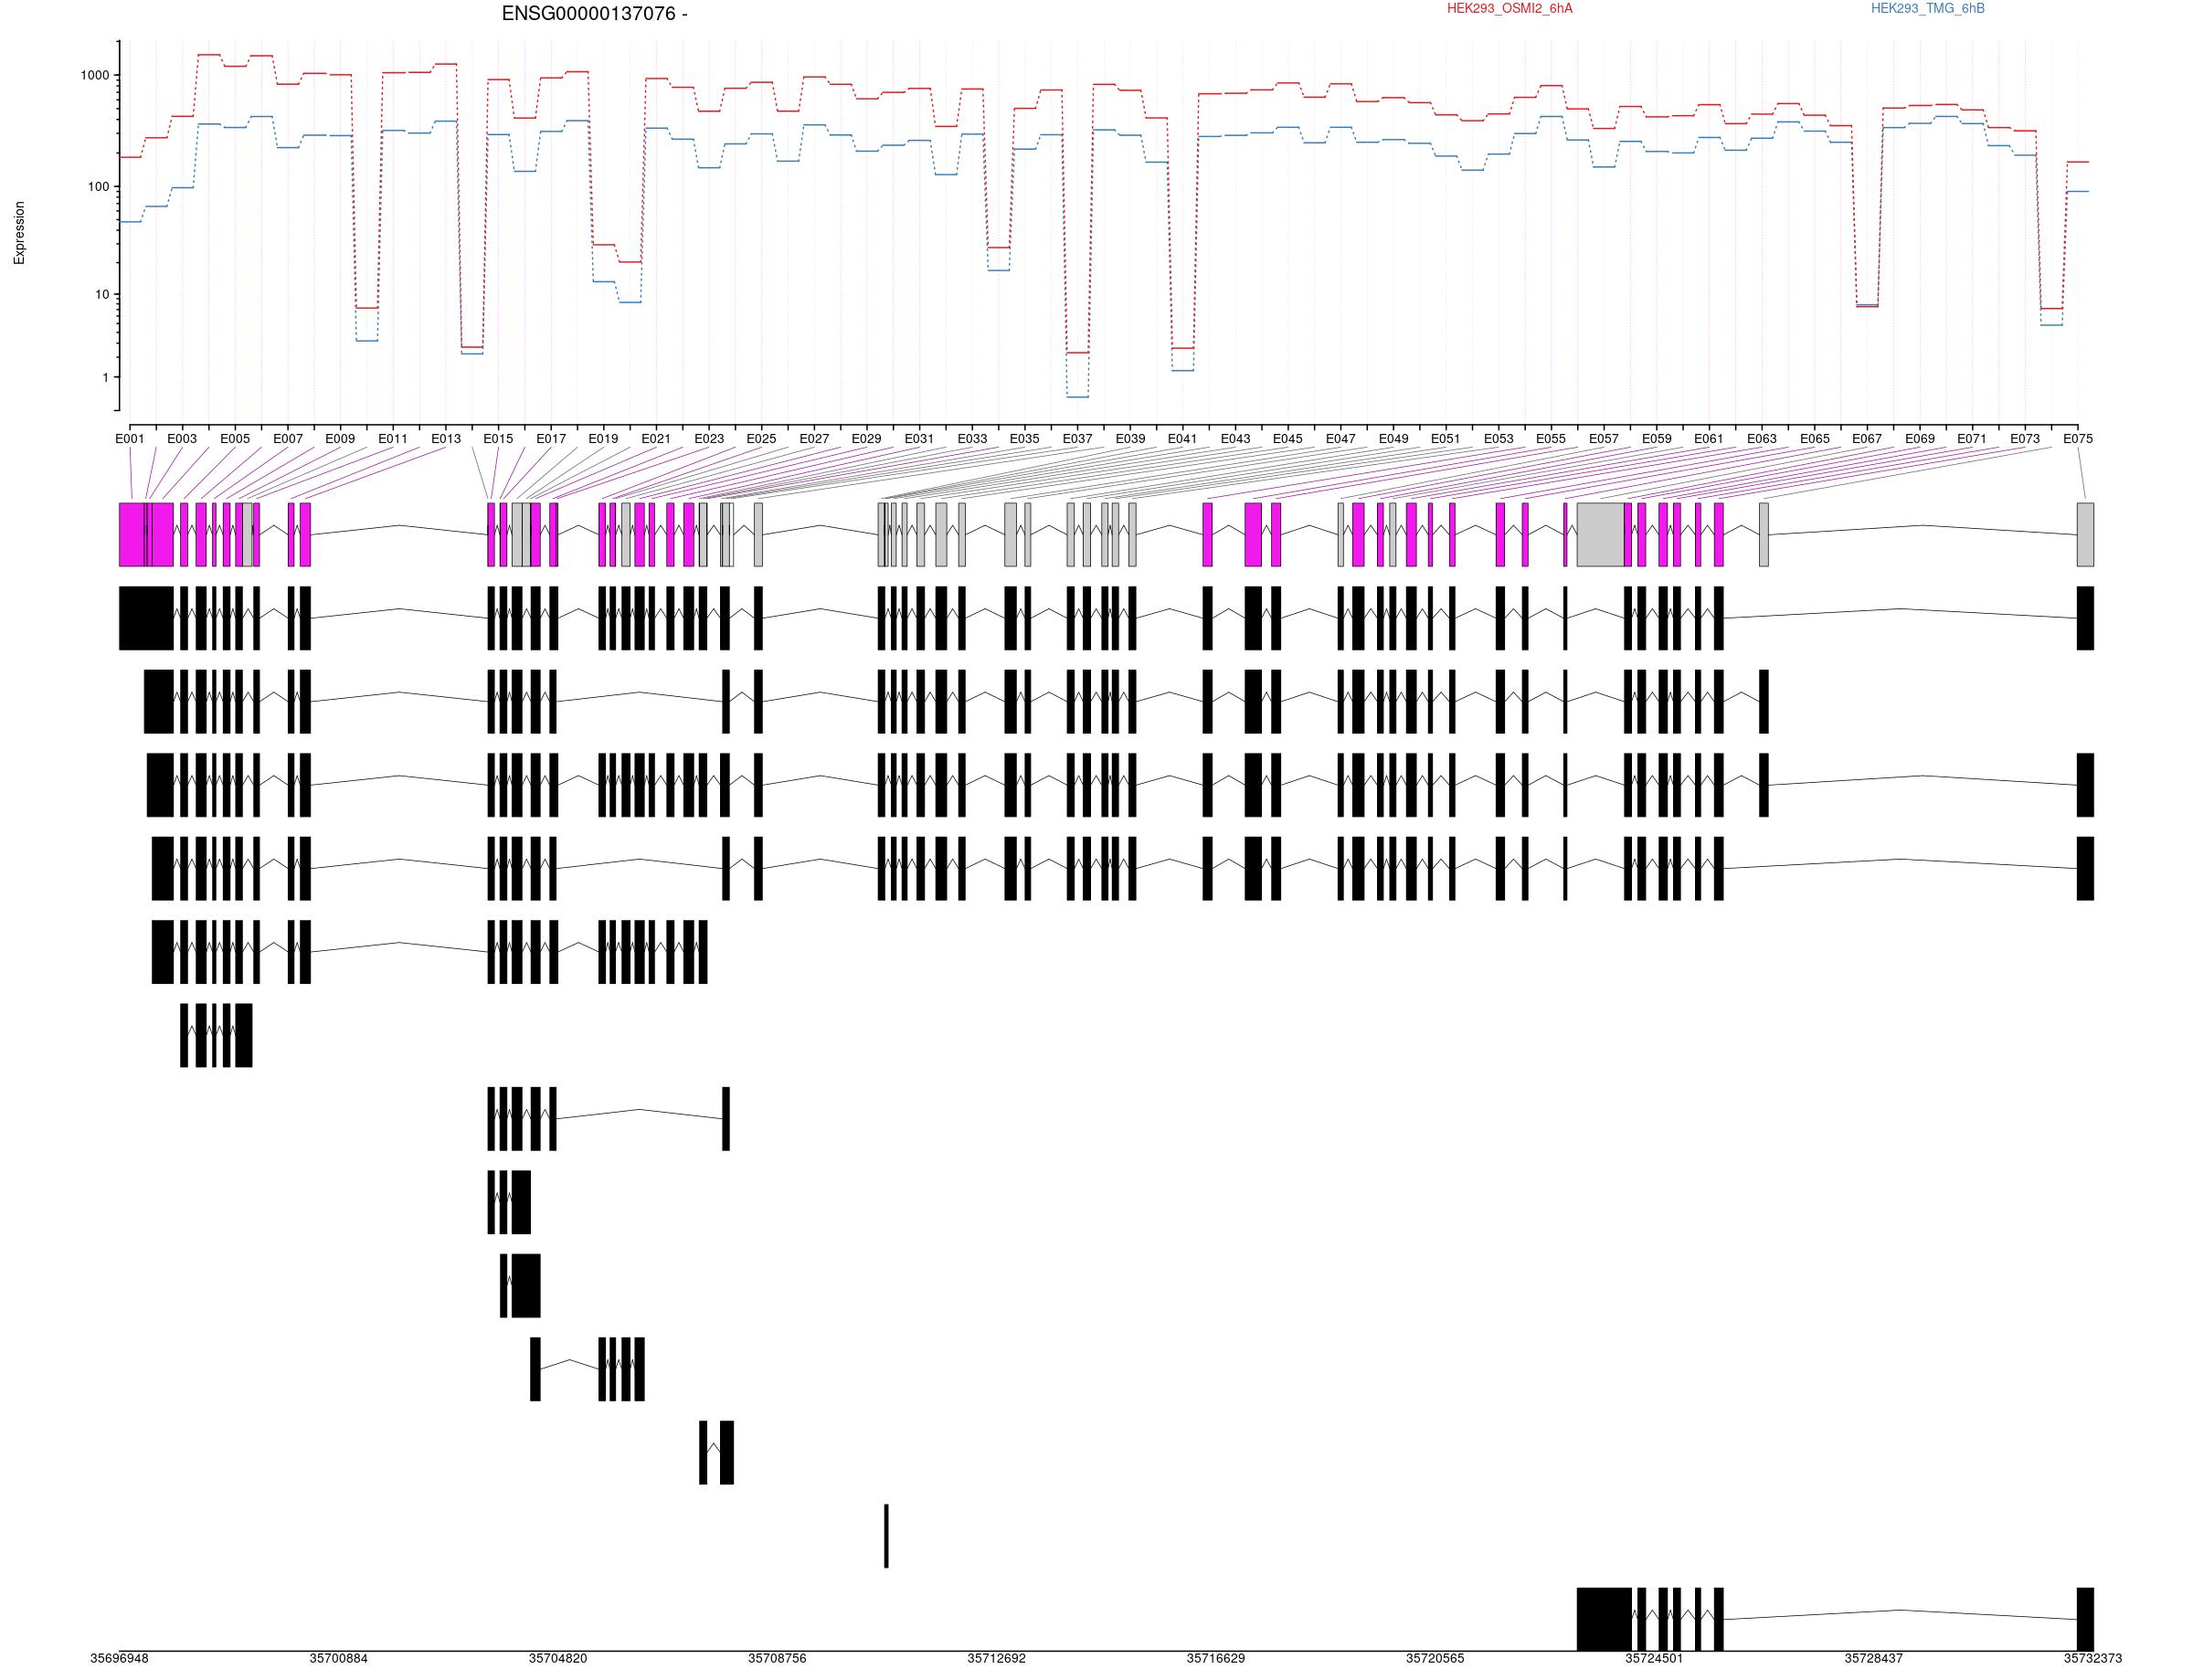The height and width of the screenshot is (1680, 2193).
Task: Click genomic coordinate 35708756
Action: pos(777,1659)
